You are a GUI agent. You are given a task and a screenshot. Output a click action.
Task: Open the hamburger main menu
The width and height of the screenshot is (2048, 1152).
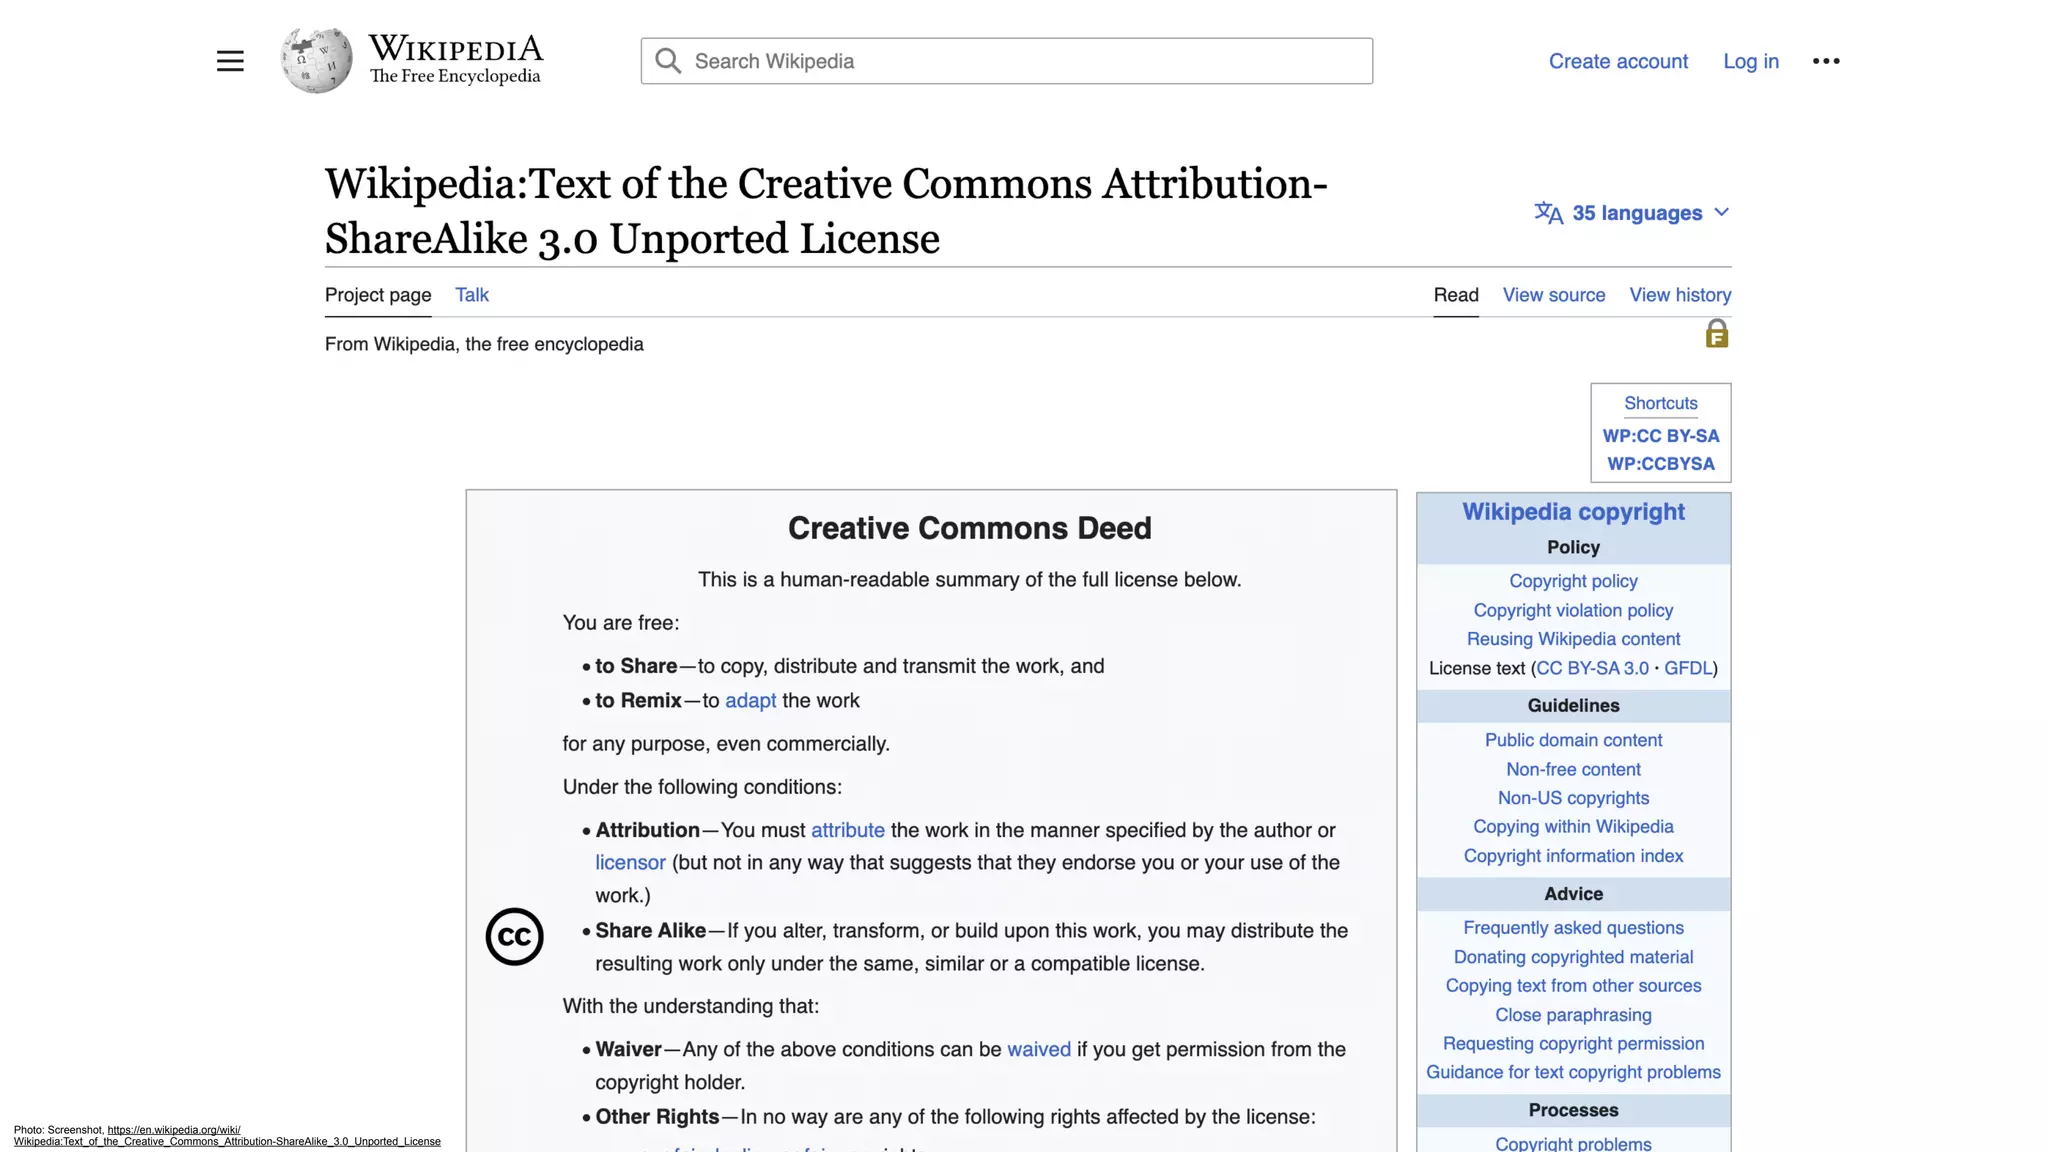[230, 61]
